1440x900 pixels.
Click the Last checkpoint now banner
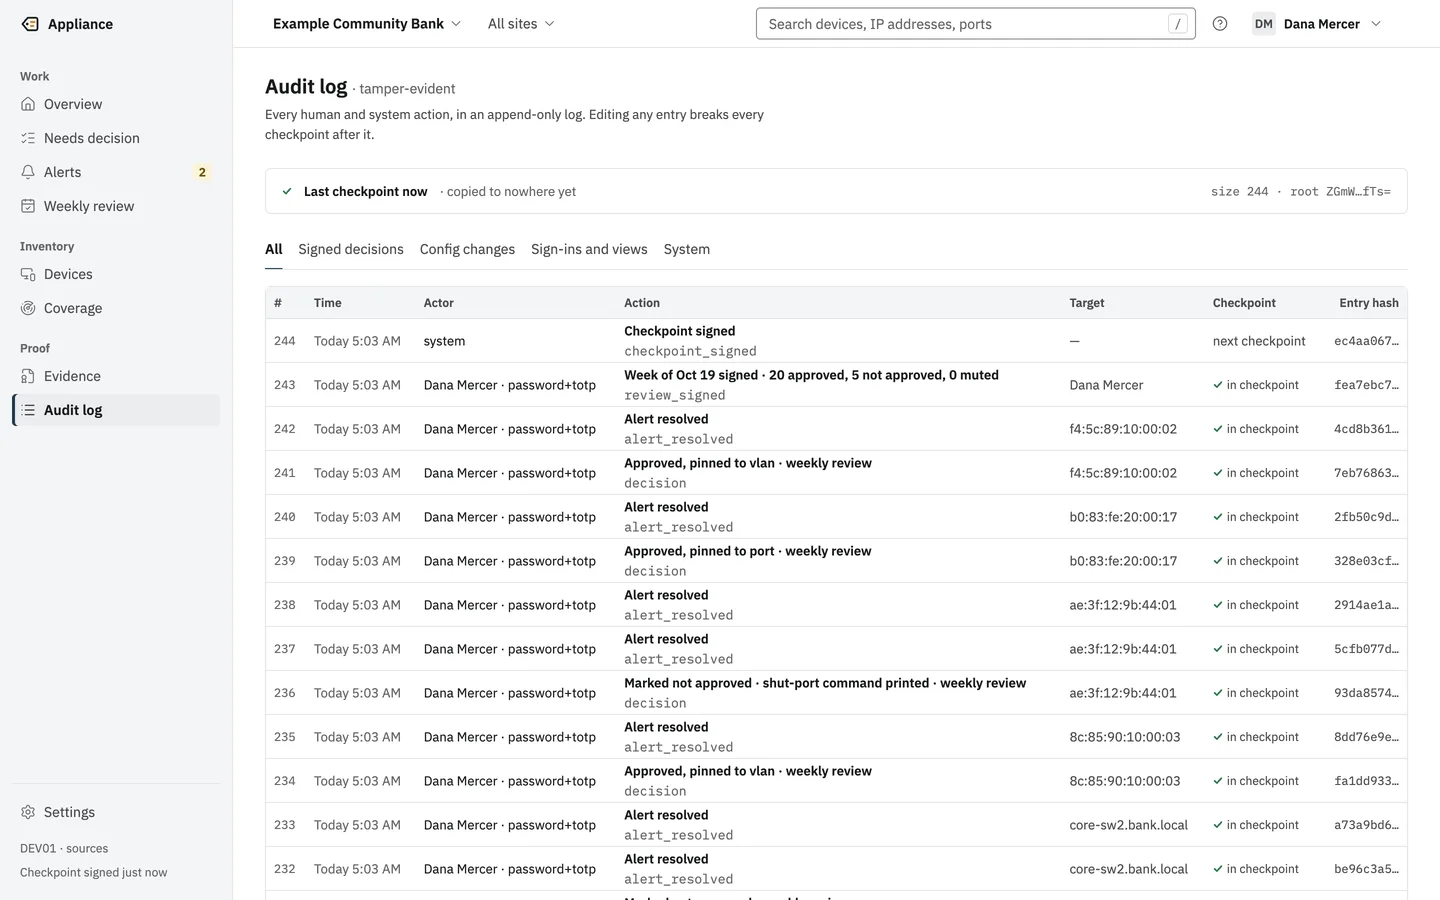click(x=836, y=191)
